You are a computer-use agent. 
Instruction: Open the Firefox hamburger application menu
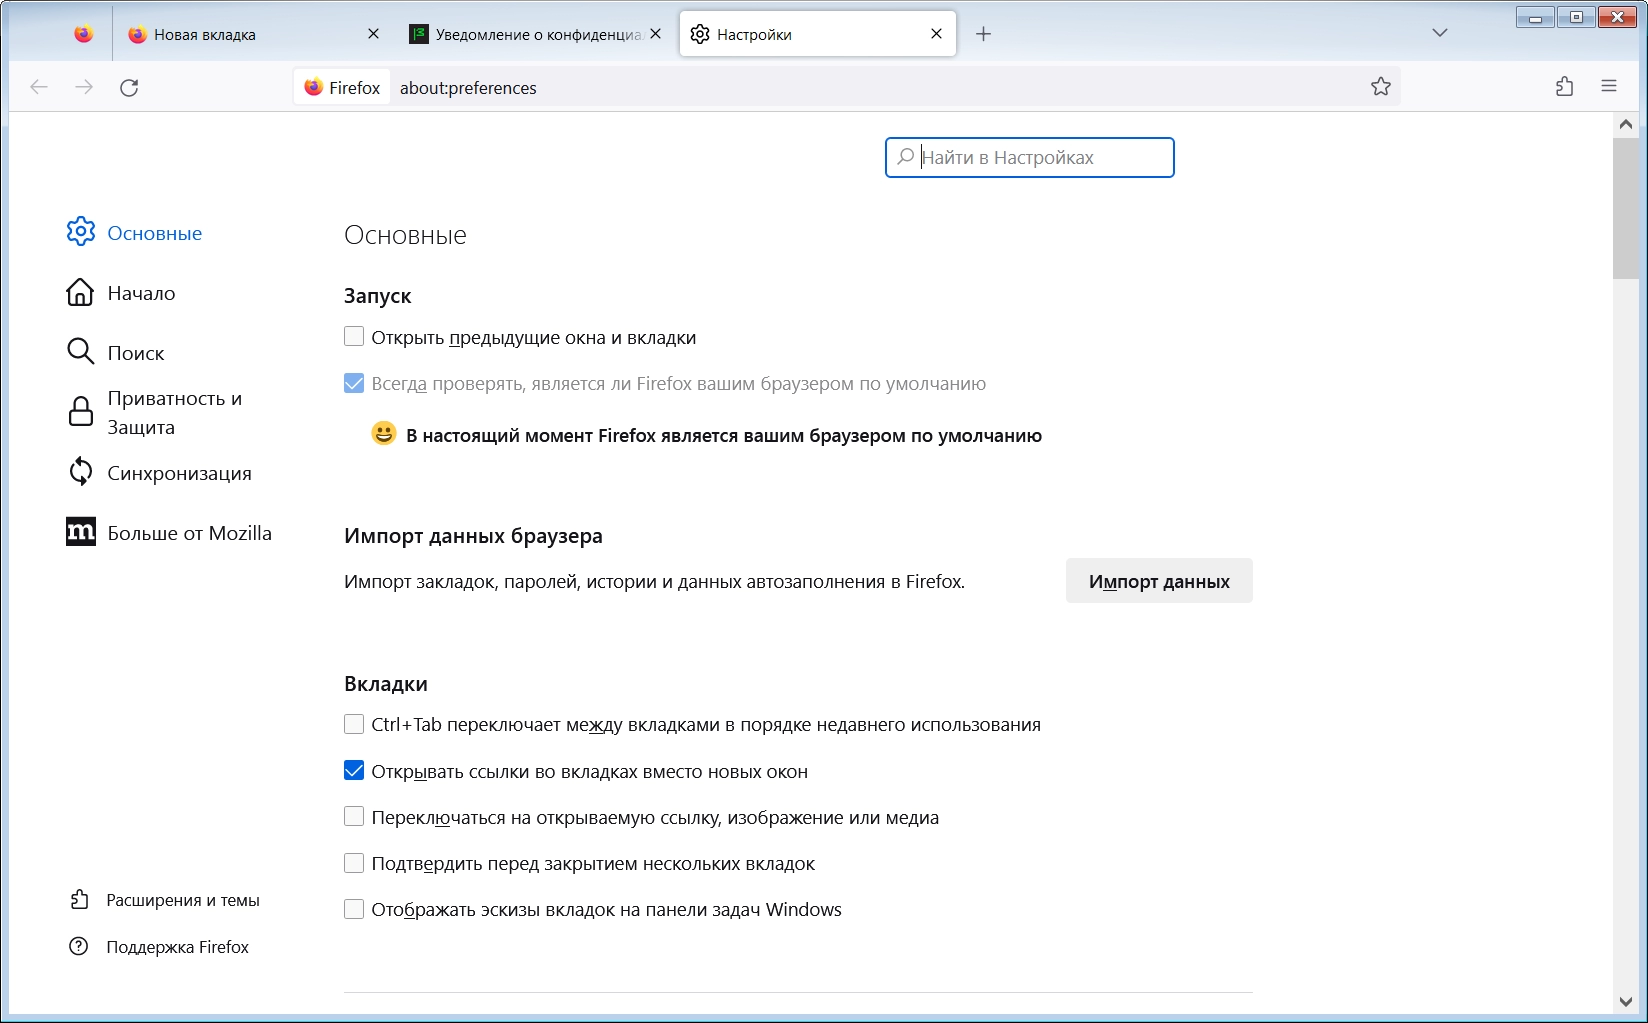(1609, 87)
